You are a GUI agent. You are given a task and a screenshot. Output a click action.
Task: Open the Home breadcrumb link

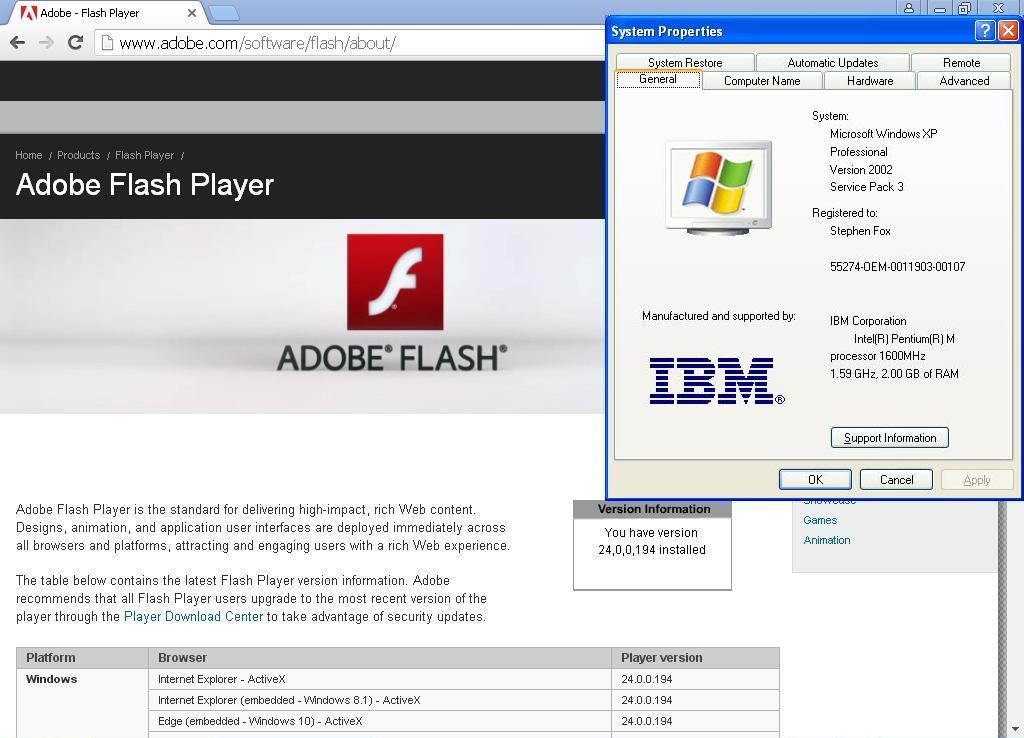(29, 155)
